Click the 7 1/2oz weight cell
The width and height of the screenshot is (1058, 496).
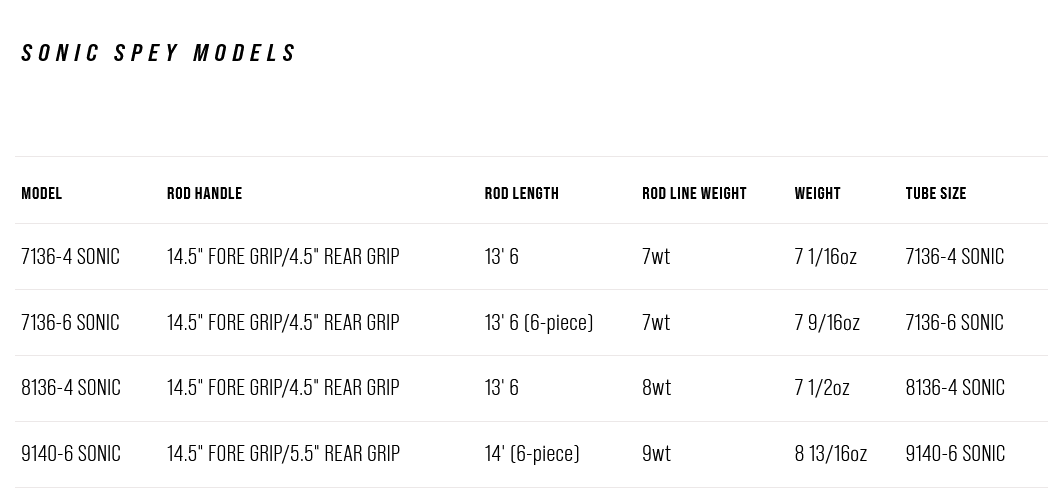tap(821, 388)
